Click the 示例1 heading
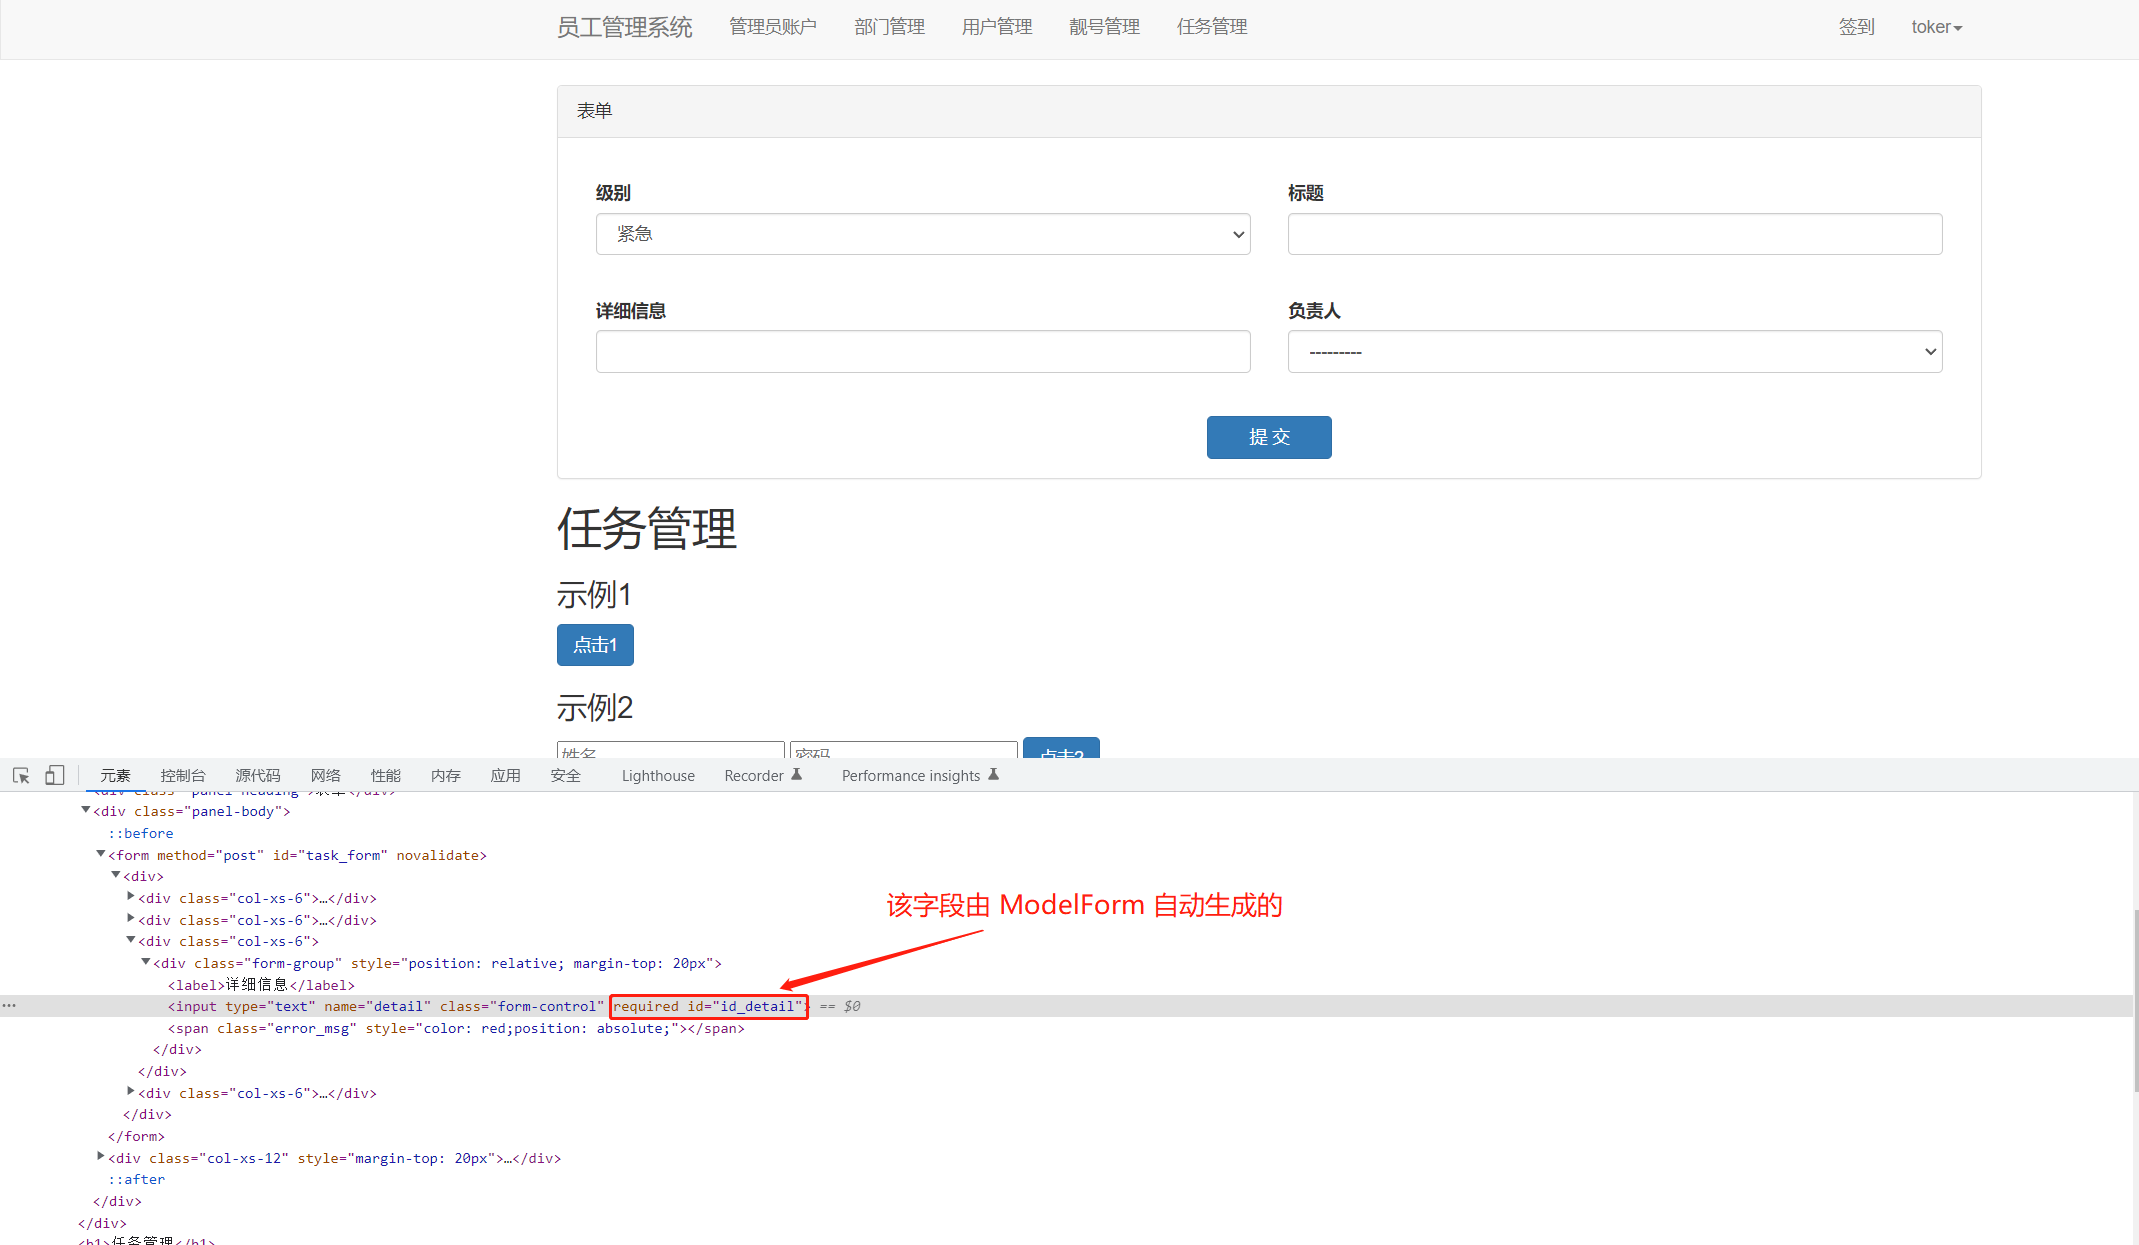This screenshot has height=1245, width=2139. coord(594,595)
